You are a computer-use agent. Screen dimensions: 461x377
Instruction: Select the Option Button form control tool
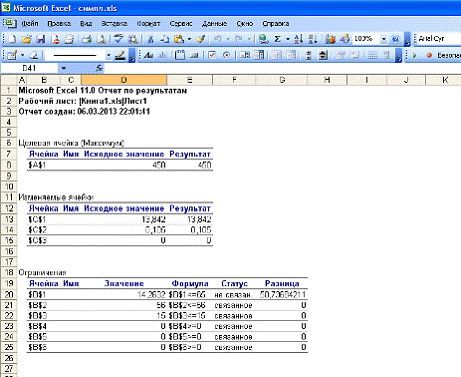(x=226, y=55)
